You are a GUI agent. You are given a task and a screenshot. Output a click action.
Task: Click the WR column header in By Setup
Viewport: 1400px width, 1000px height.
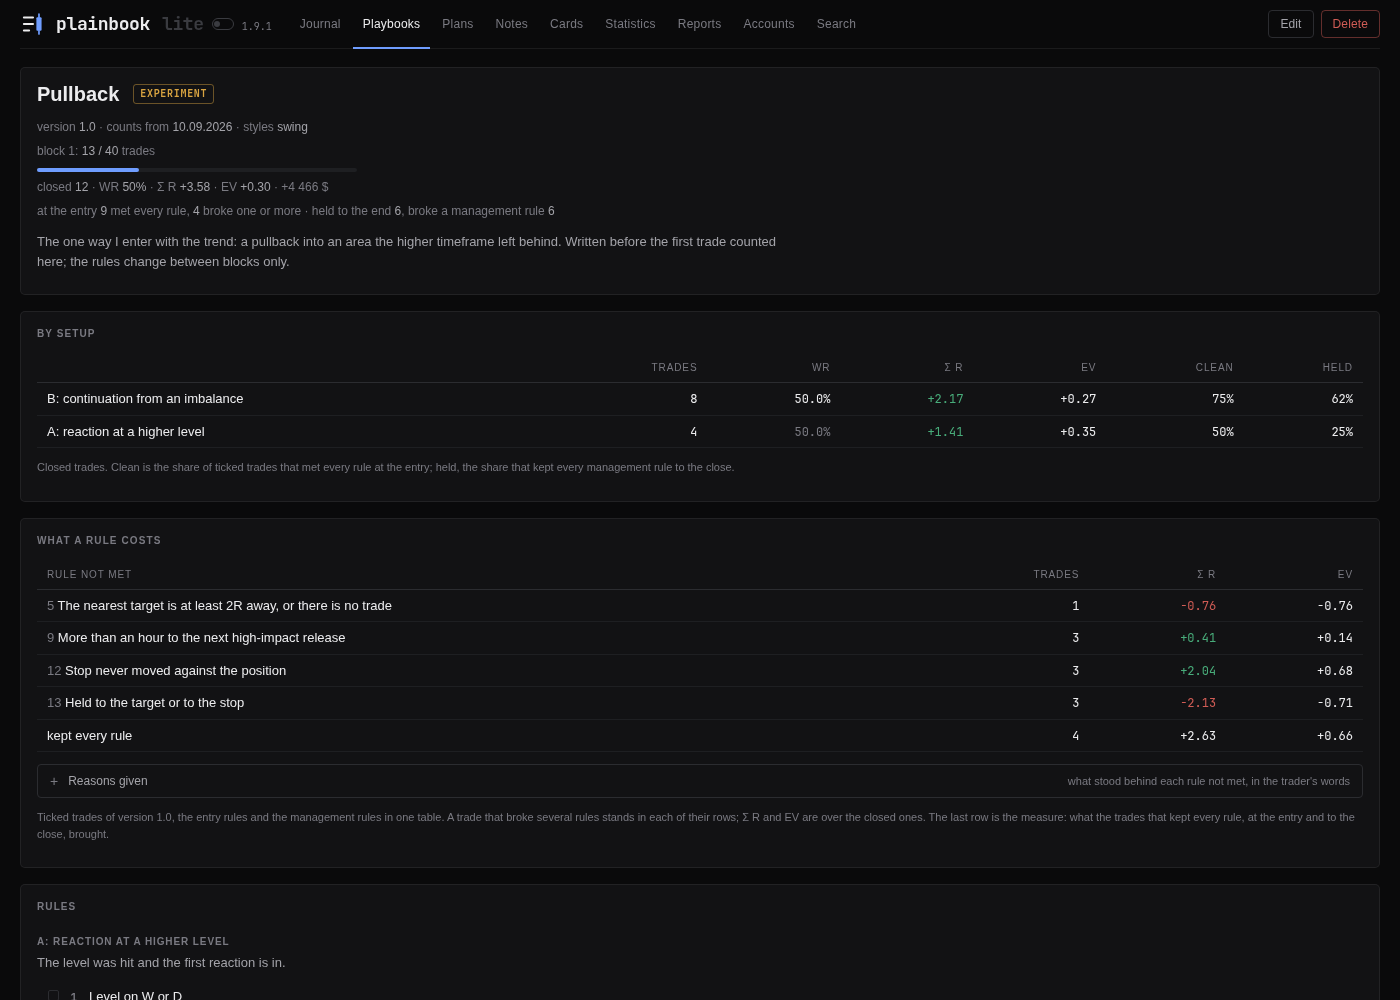[821, 368]
